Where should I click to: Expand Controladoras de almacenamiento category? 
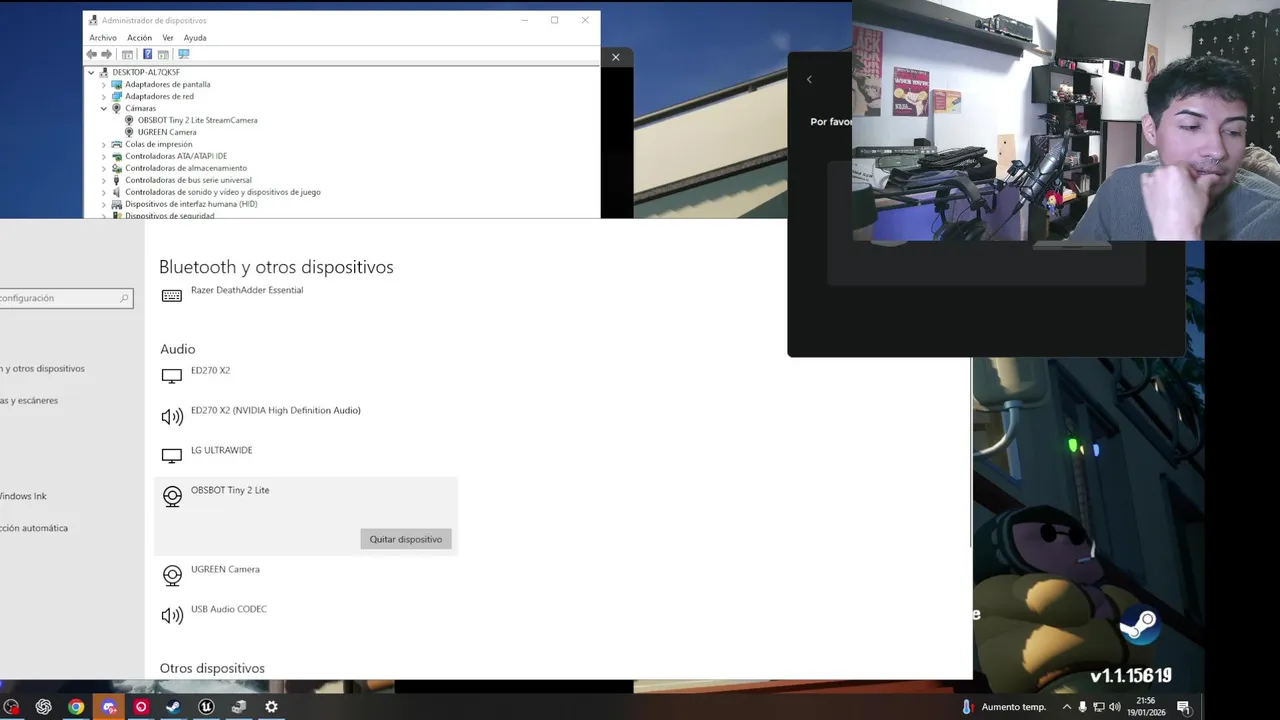coord(103,168)
